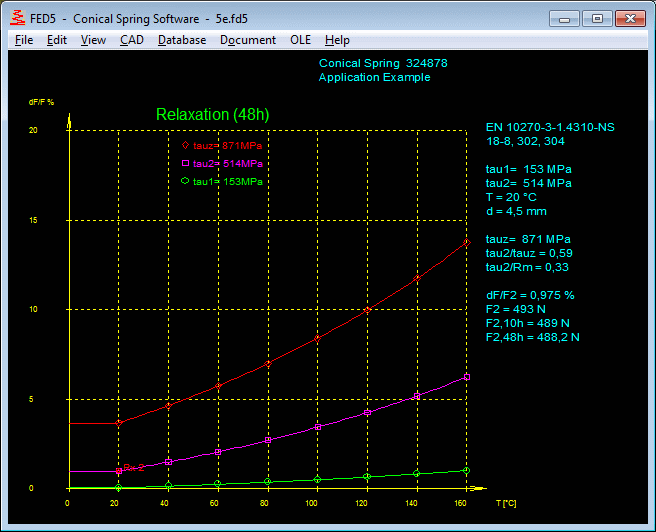Open the View menu

coord(93,40)
